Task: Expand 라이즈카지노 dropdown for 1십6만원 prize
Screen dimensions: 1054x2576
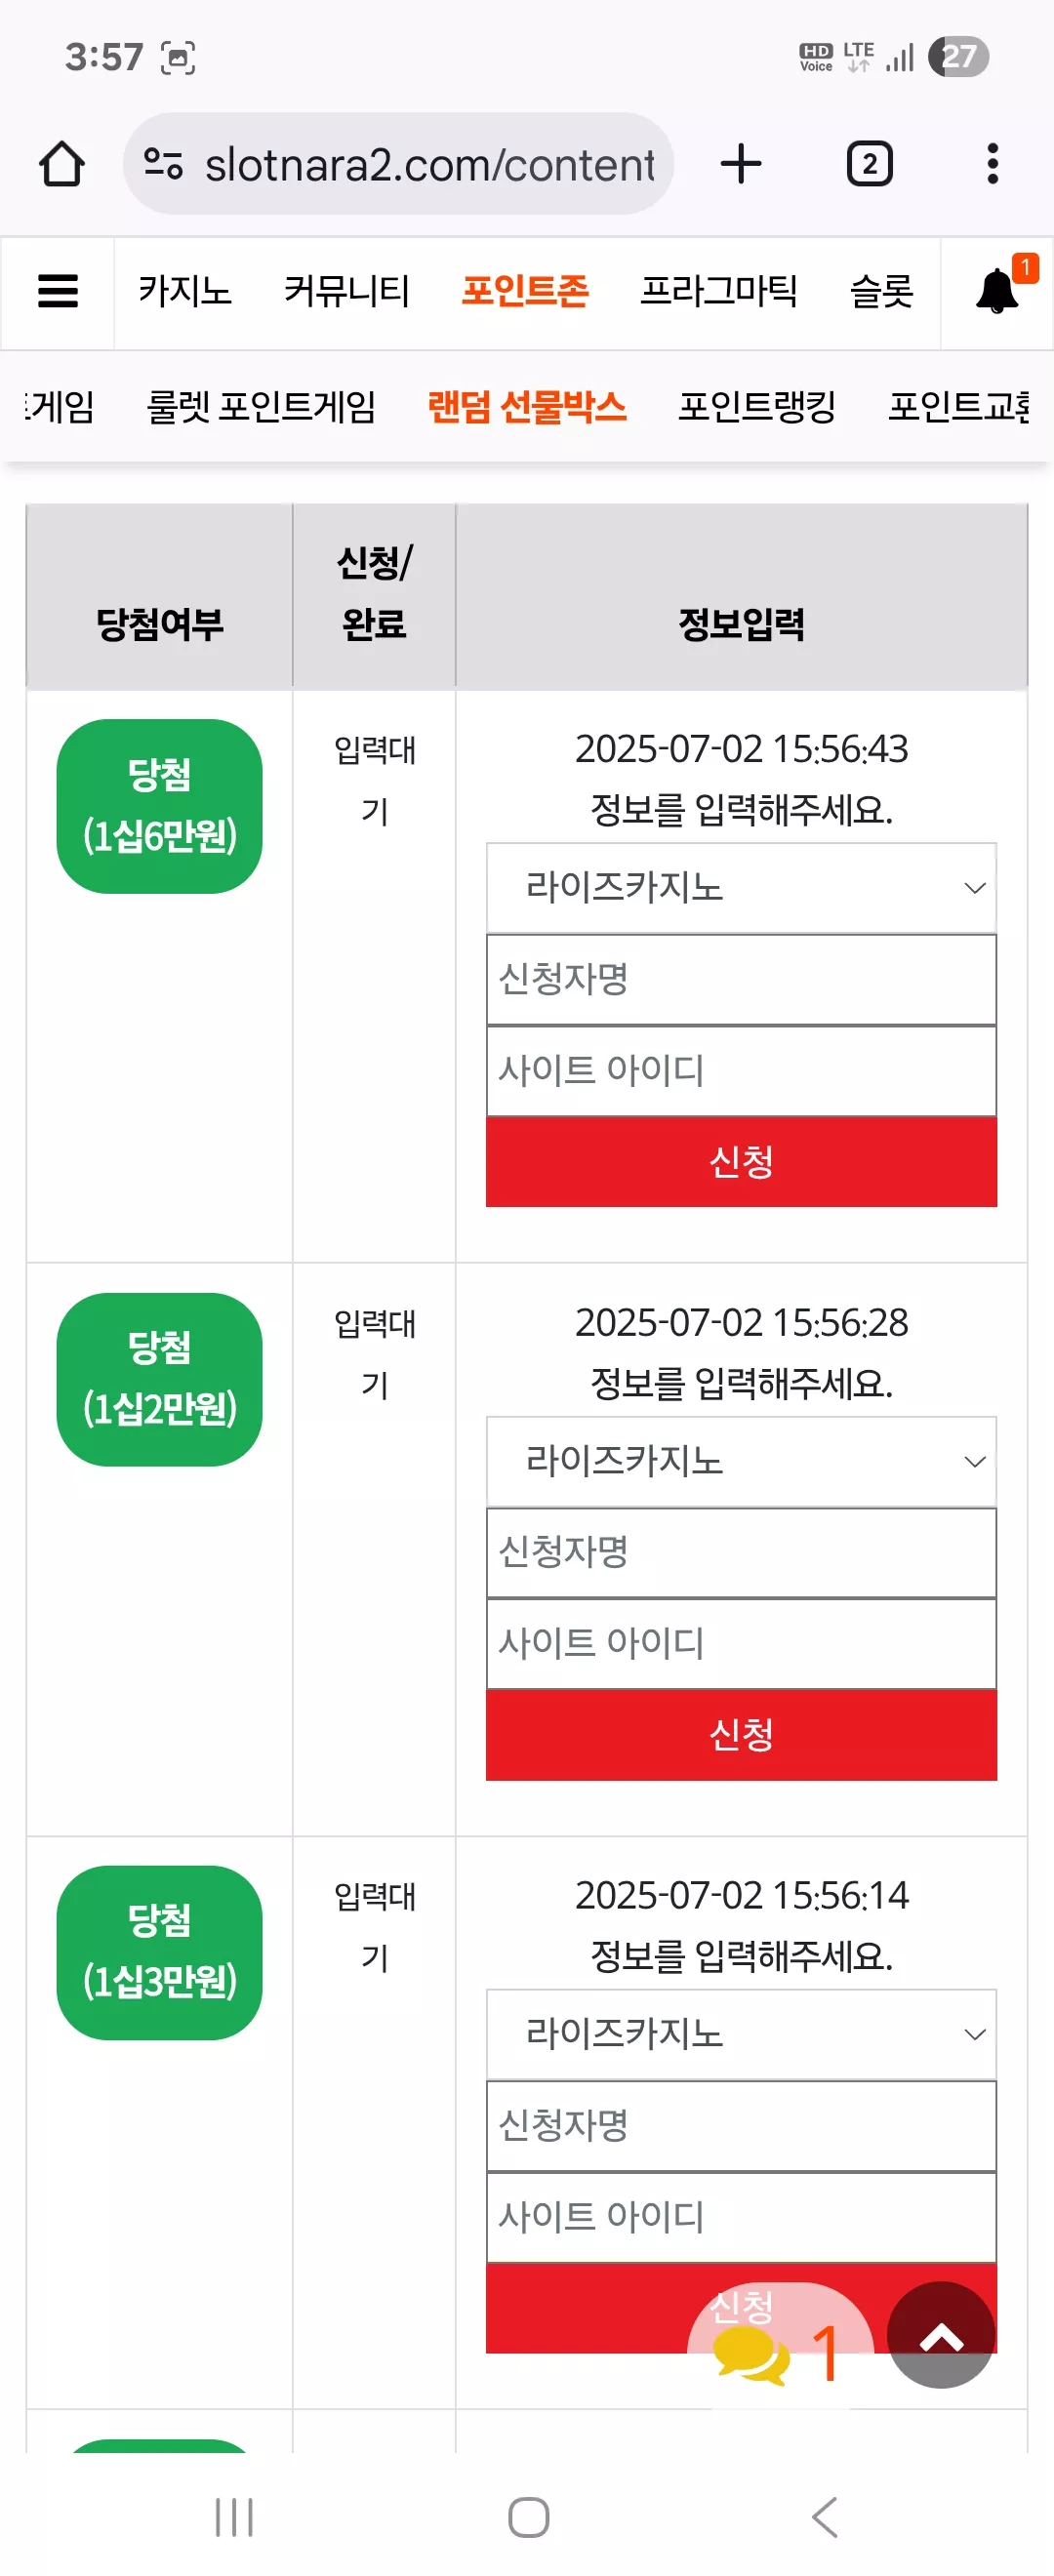Action: 741,888
